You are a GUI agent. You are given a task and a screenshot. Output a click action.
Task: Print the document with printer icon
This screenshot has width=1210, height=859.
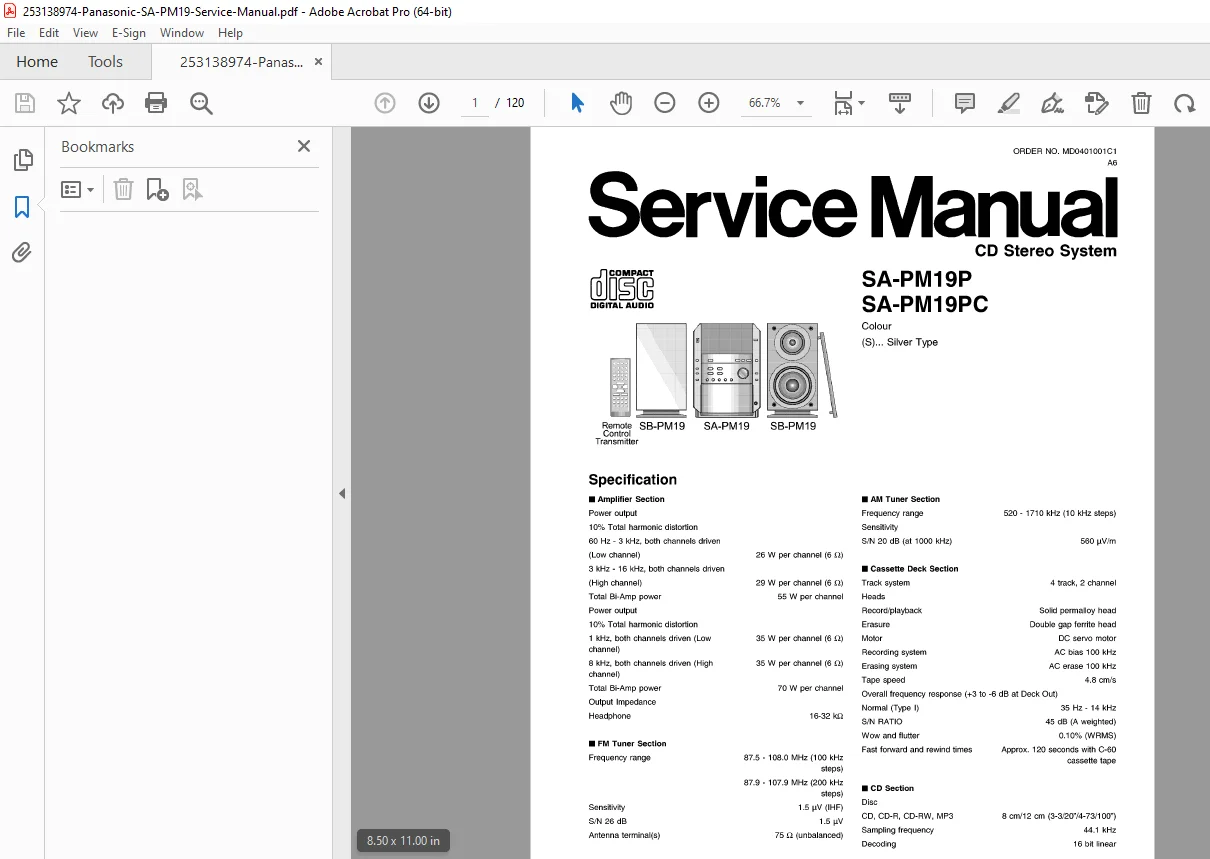tap(156, 103)
